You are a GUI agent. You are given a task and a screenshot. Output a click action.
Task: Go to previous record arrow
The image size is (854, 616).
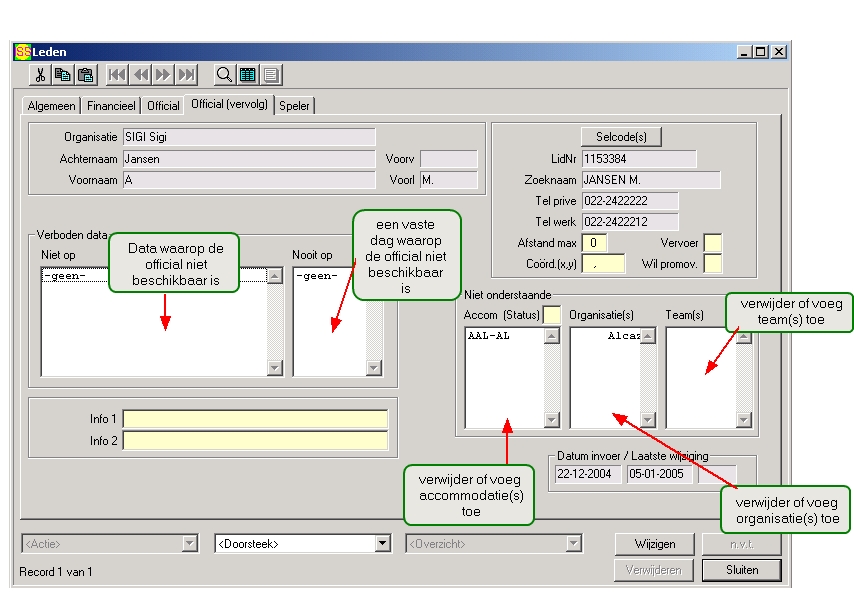click(140, 75)
